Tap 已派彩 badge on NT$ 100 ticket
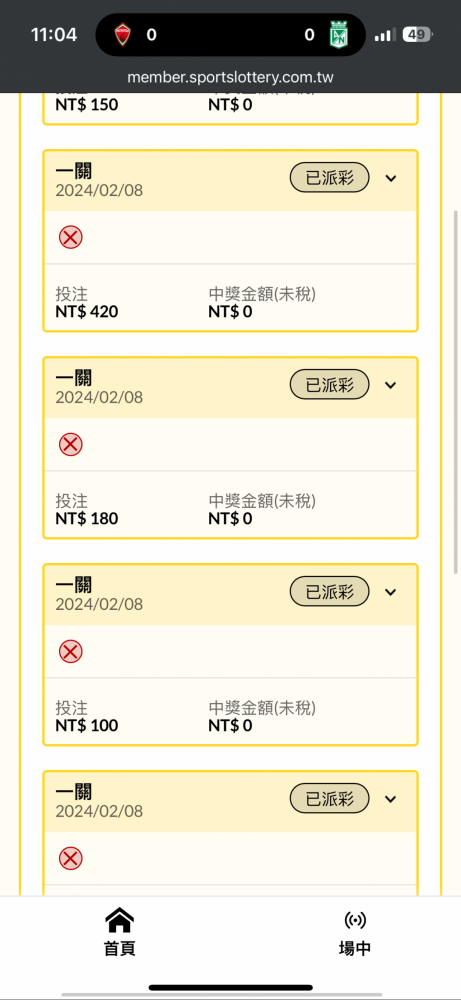 [x=330, y=592]
